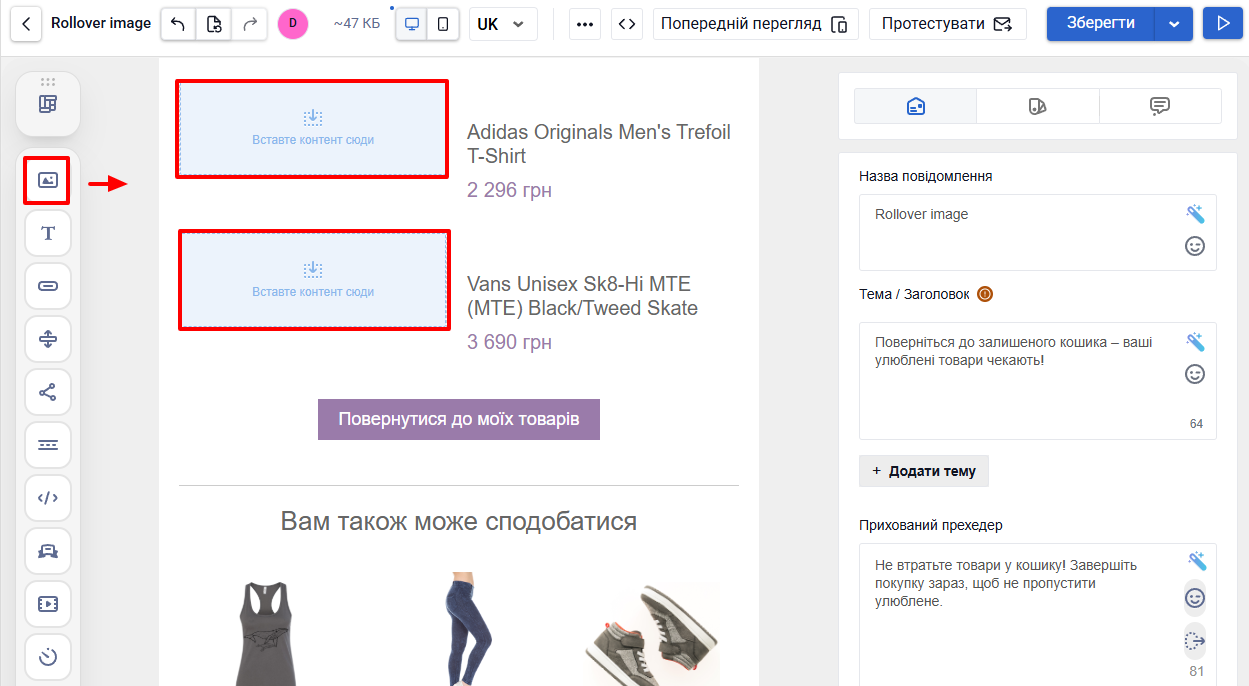Open the structures and modules panel icon
The width and height of the screenshot is (1249, 686).
pos(48,104)
